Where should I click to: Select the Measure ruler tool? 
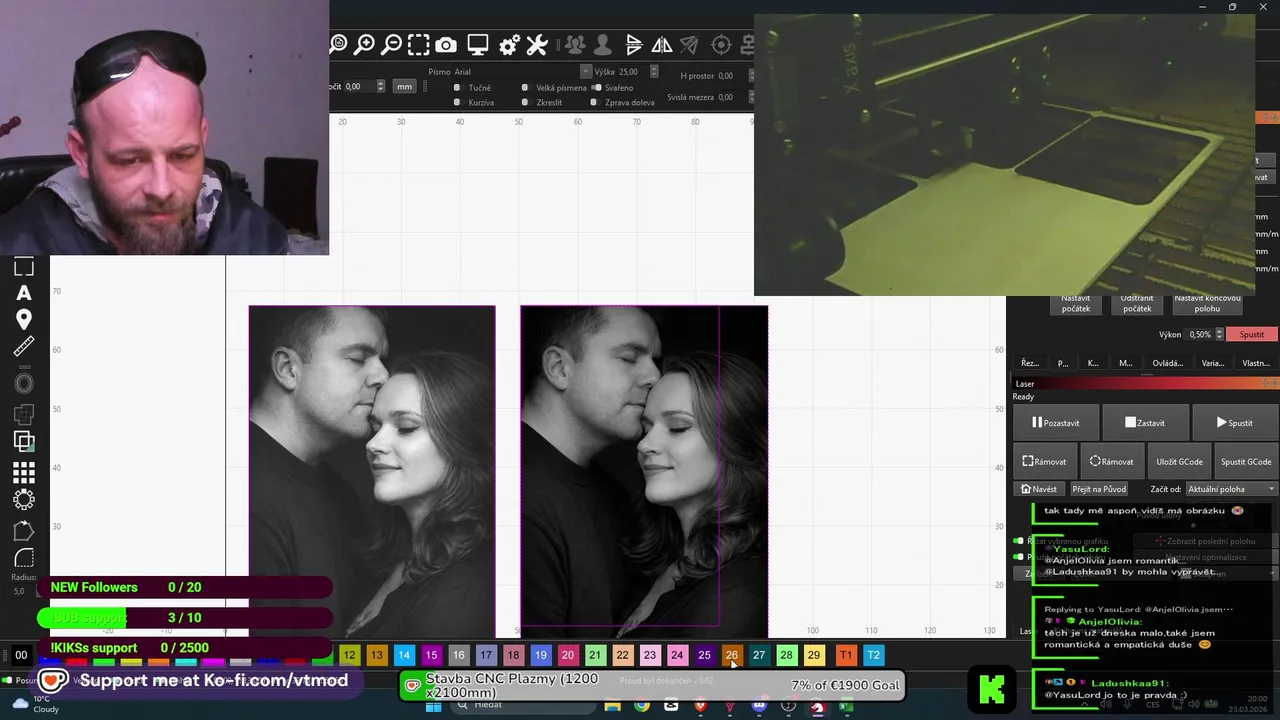point(24,347)
